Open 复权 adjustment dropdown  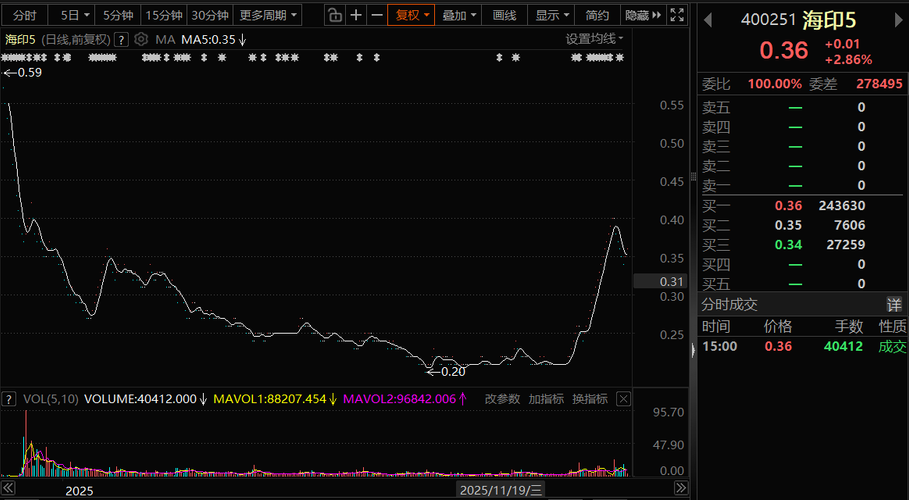(412, 15)
